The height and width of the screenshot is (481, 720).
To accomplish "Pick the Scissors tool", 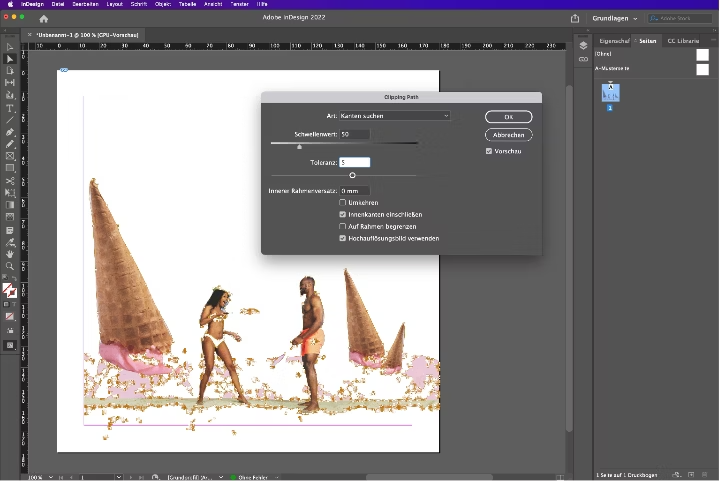I will click(x=10, y=180).
